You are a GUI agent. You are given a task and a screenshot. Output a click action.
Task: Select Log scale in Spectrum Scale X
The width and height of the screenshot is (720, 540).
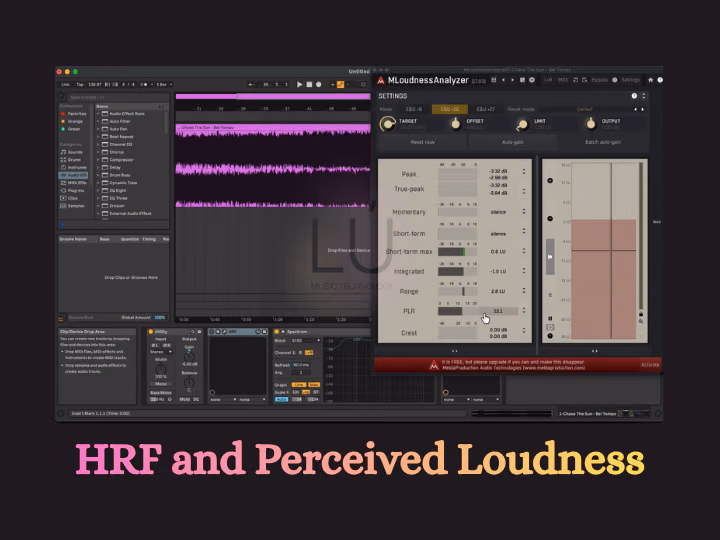(x=306, y=392)
